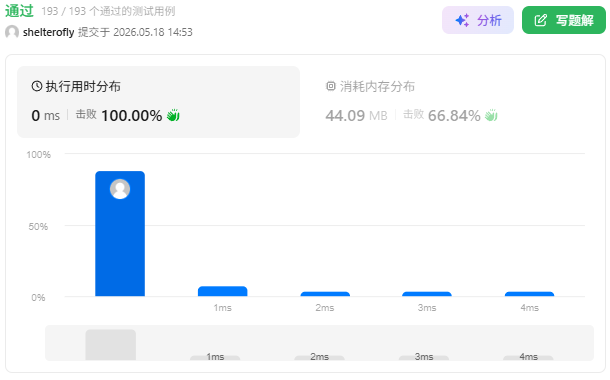Viewport: 610px width, 380px height.
Task: Click clapping hands icon next to 66.84%
Action: pyautogui.click(x=491, y=116)
